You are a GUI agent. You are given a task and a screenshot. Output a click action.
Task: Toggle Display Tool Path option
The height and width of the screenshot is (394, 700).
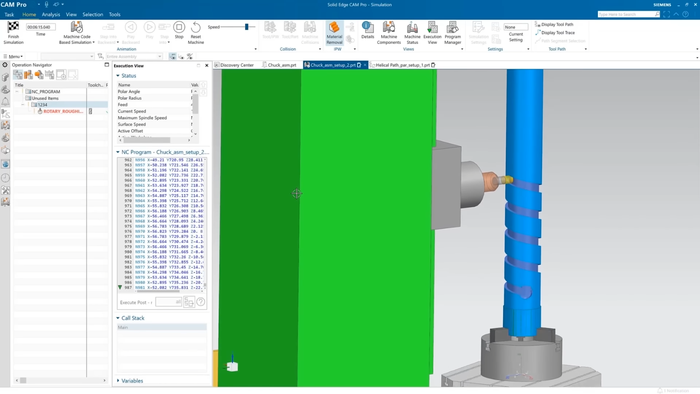(554, 25)
